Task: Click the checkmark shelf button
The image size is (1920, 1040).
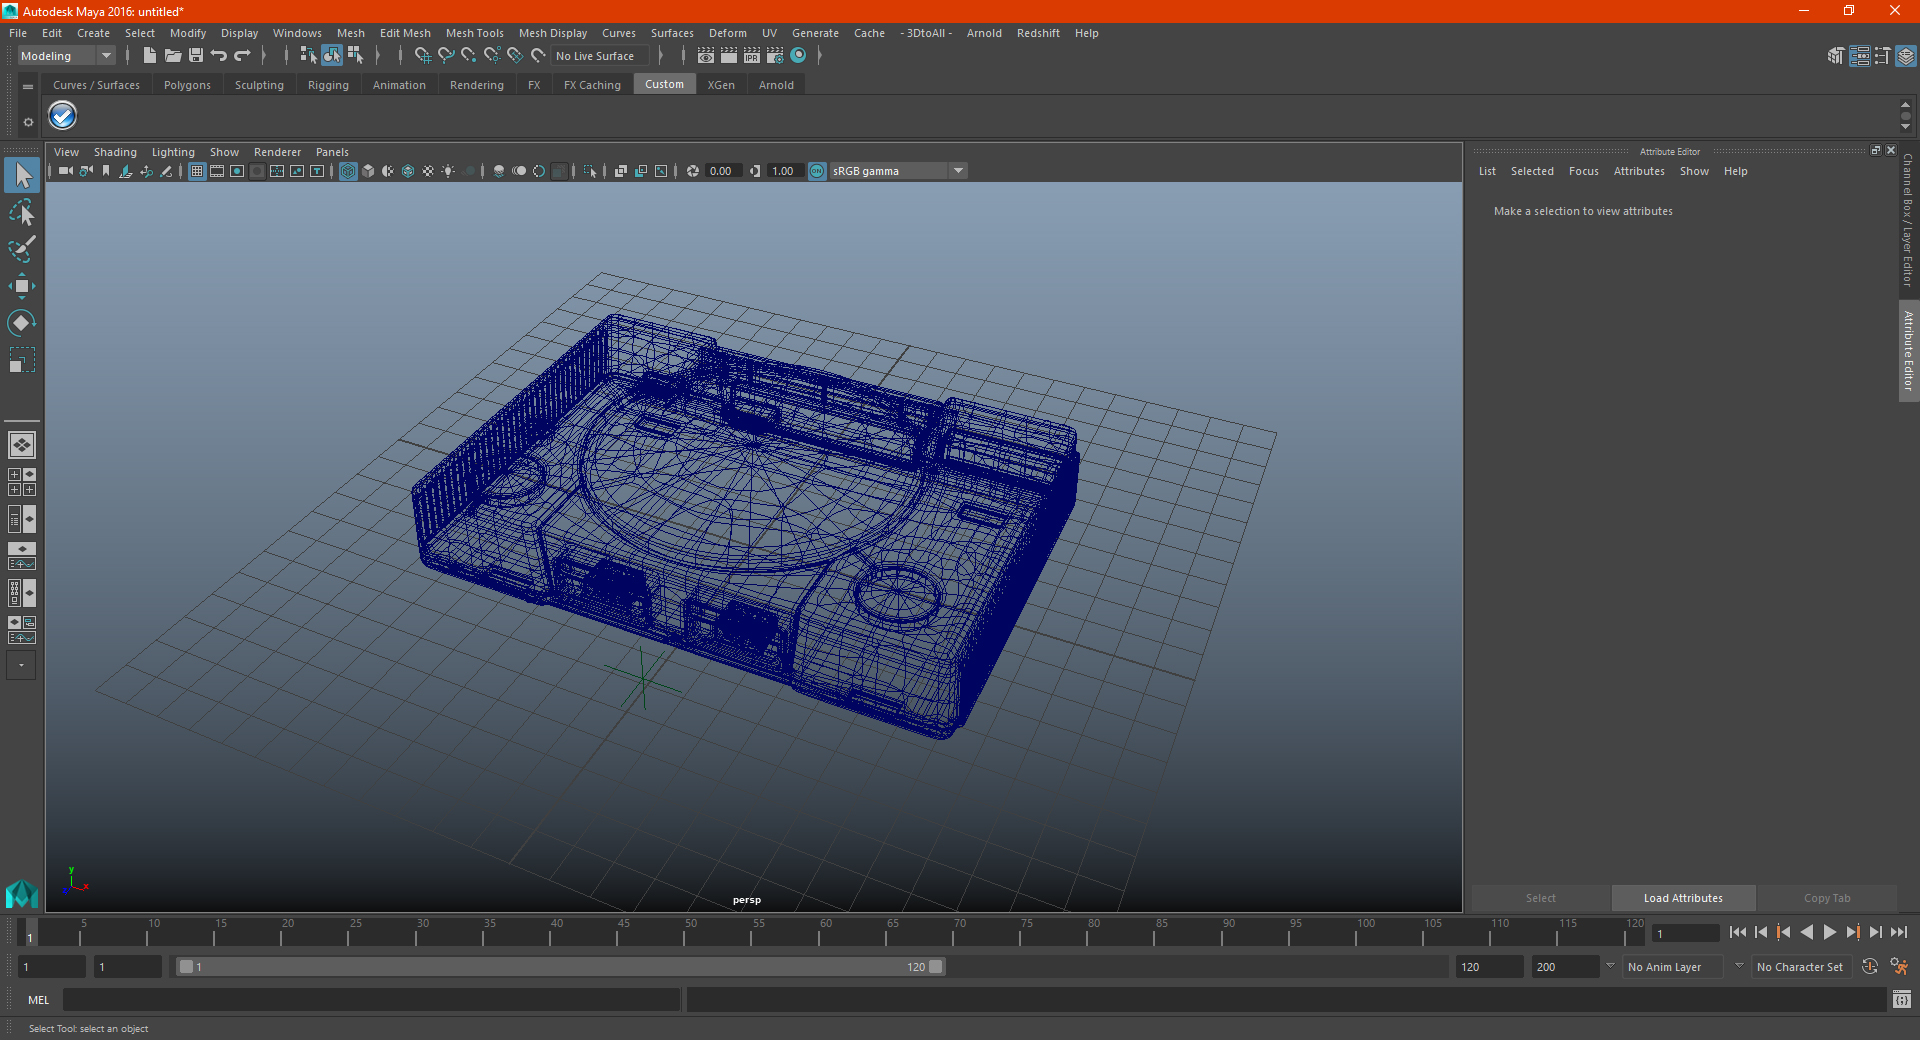Action: click(x=63, y=116)
